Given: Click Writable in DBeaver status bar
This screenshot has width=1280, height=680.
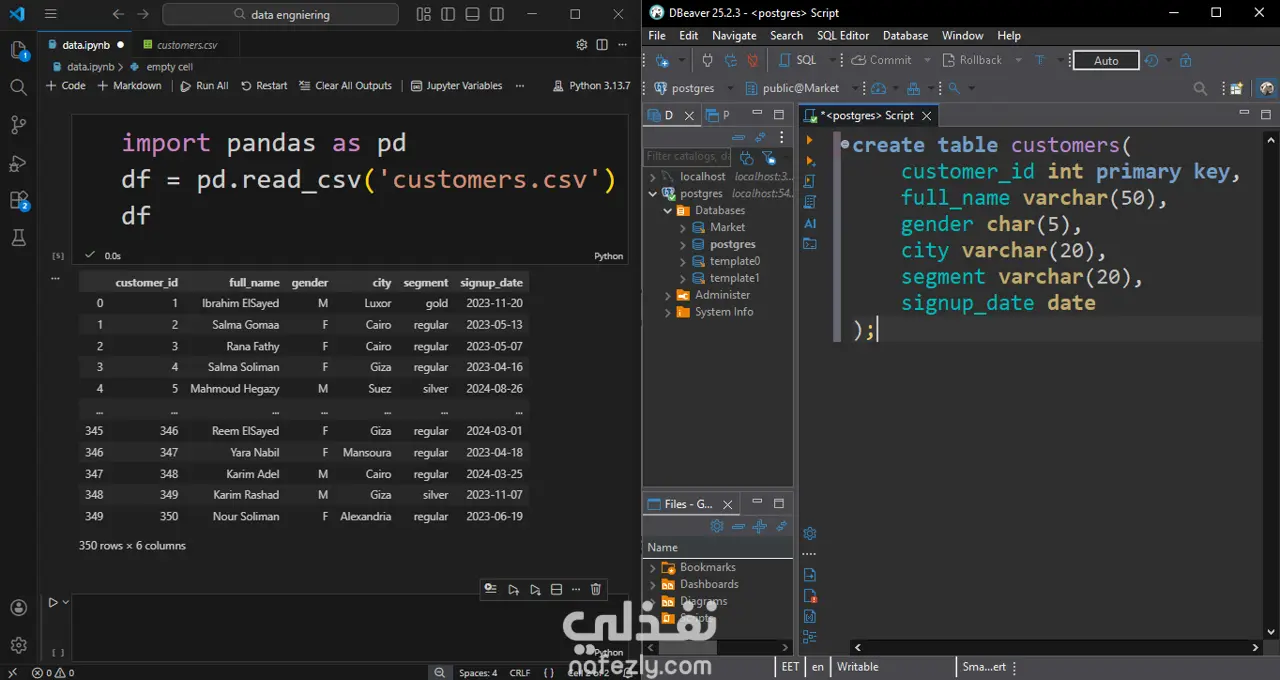Looking at the screenshot, I should (858, 667).
